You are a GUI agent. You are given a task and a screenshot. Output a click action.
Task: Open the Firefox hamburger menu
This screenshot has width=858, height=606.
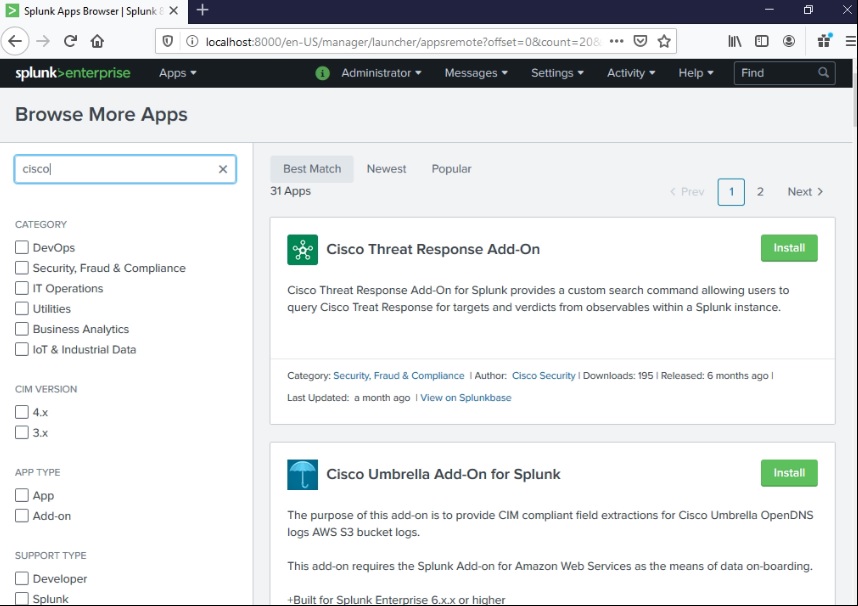coord(851,41)
